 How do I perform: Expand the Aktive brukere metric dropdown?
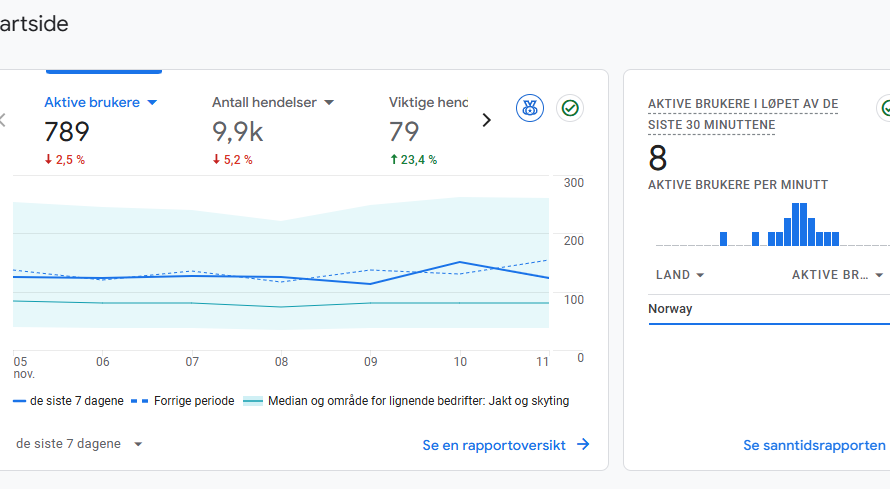pyautogui.click(x=152, y=102)
